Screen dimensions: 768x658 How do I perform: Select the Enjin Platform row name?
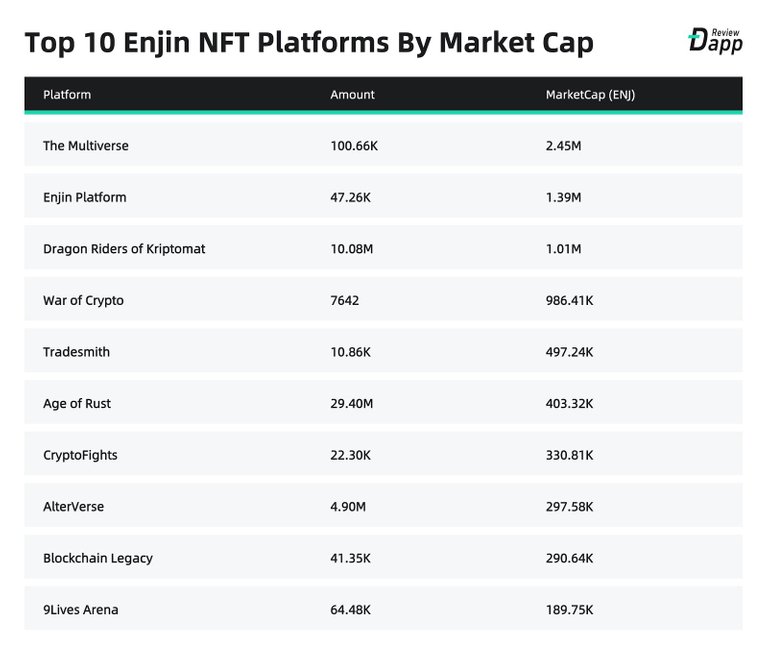pyautogui.click(x=85, y=197)
